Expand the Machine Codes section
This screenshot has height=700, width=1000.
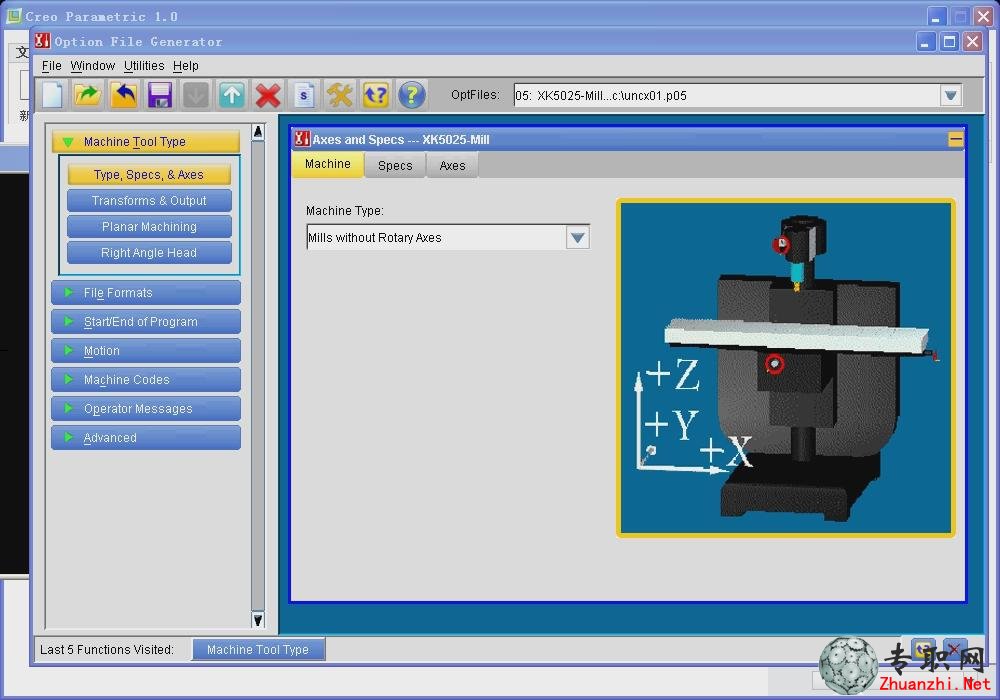pos(146,379)
